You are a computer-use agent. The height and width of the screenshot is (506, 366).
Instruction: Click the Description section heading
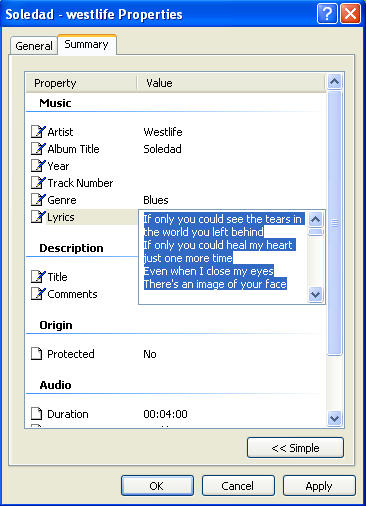tap(71, 248)
